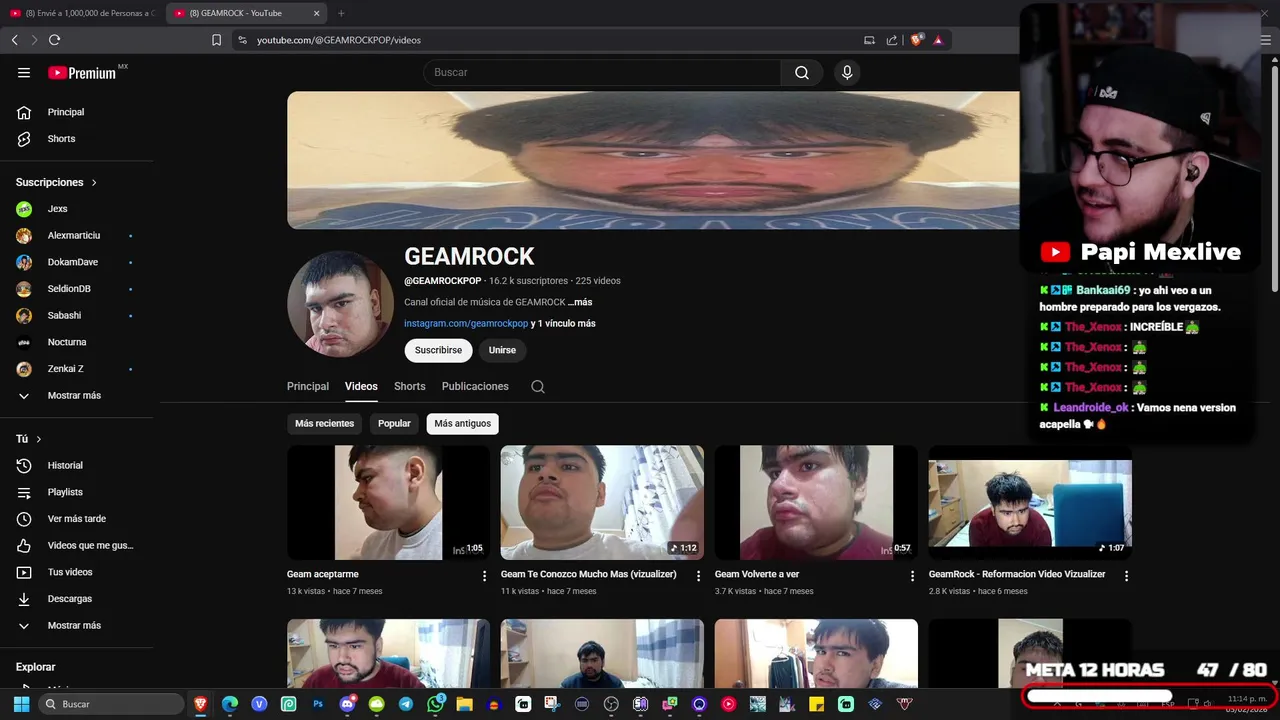1280x720 pixels.
Task: Click the browser address bar URL
Action: (x=339, y=40)
